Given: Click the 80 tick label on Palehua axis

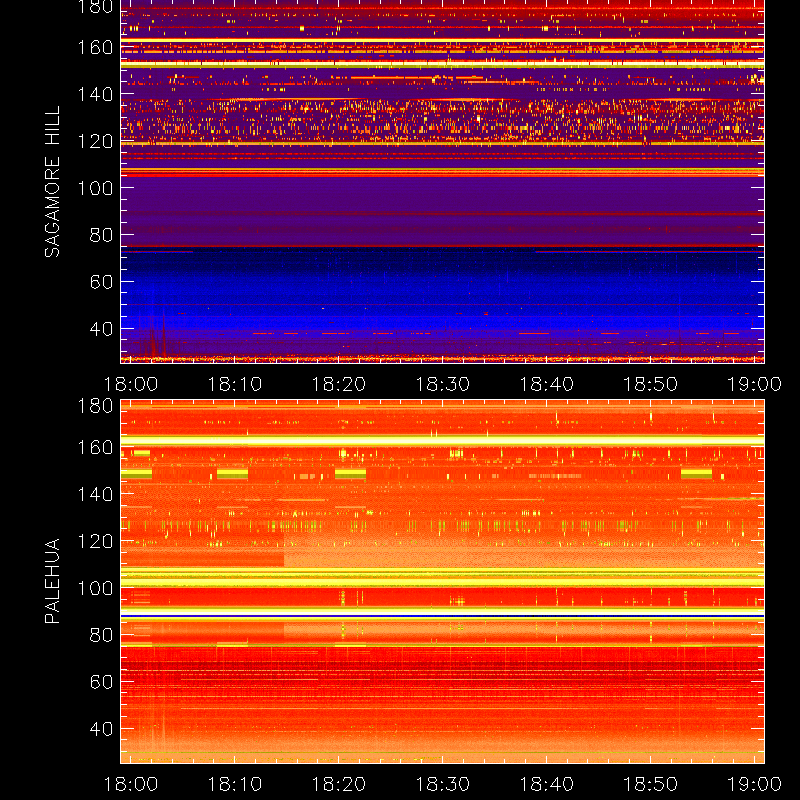Looking at the screenshot, I should coord(101,635).
